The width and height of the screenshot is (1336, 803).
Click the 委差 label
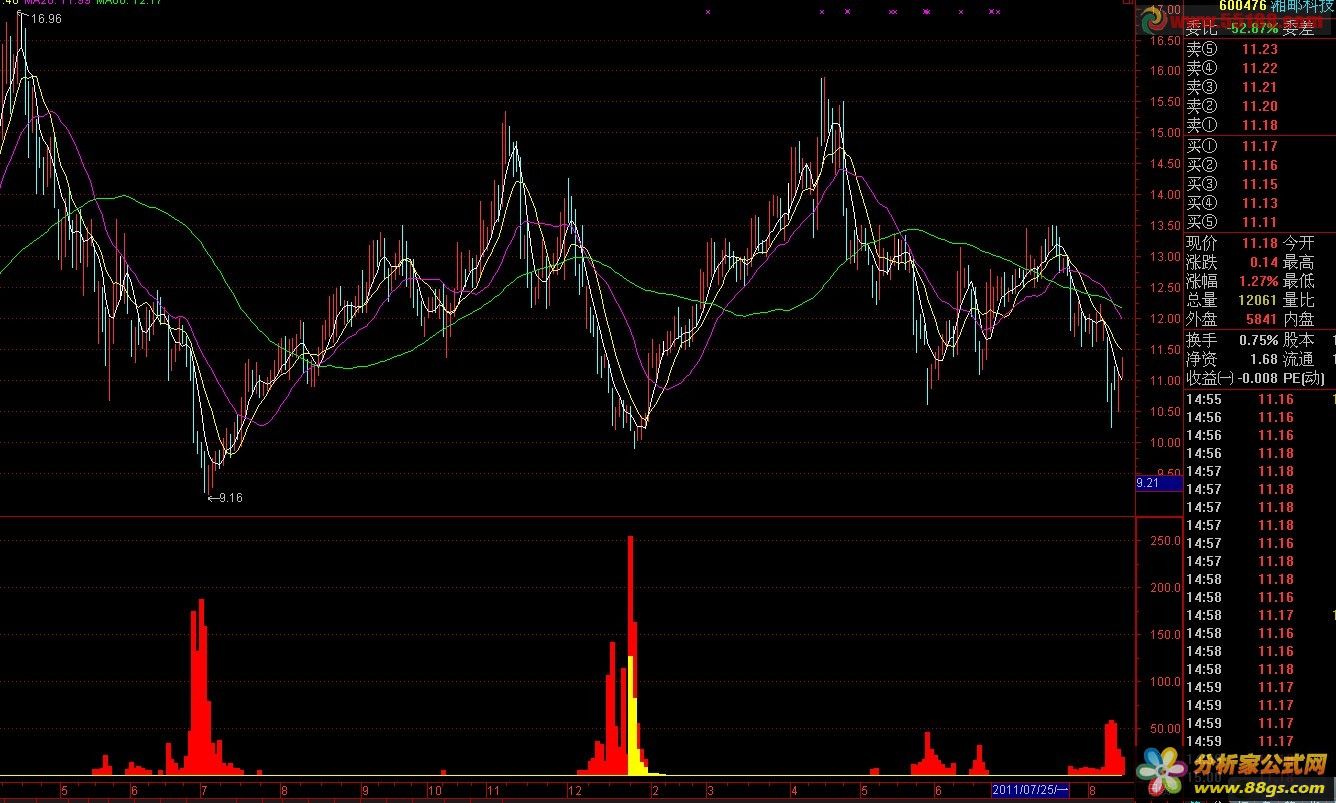[x=1298, y=30]
